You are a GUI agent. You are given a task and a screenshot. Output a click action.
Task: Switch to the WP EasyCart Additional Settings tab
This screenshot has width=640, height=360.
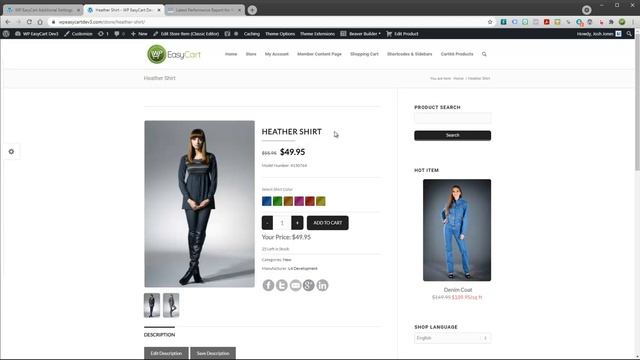click(42, 10)
